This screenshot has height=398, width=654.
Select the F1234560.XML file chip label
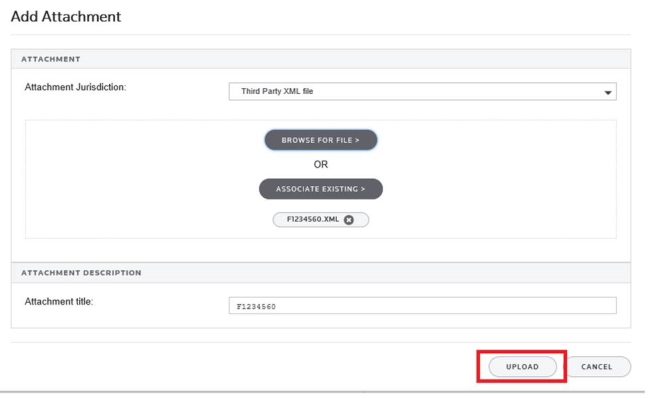click(313, 219)
